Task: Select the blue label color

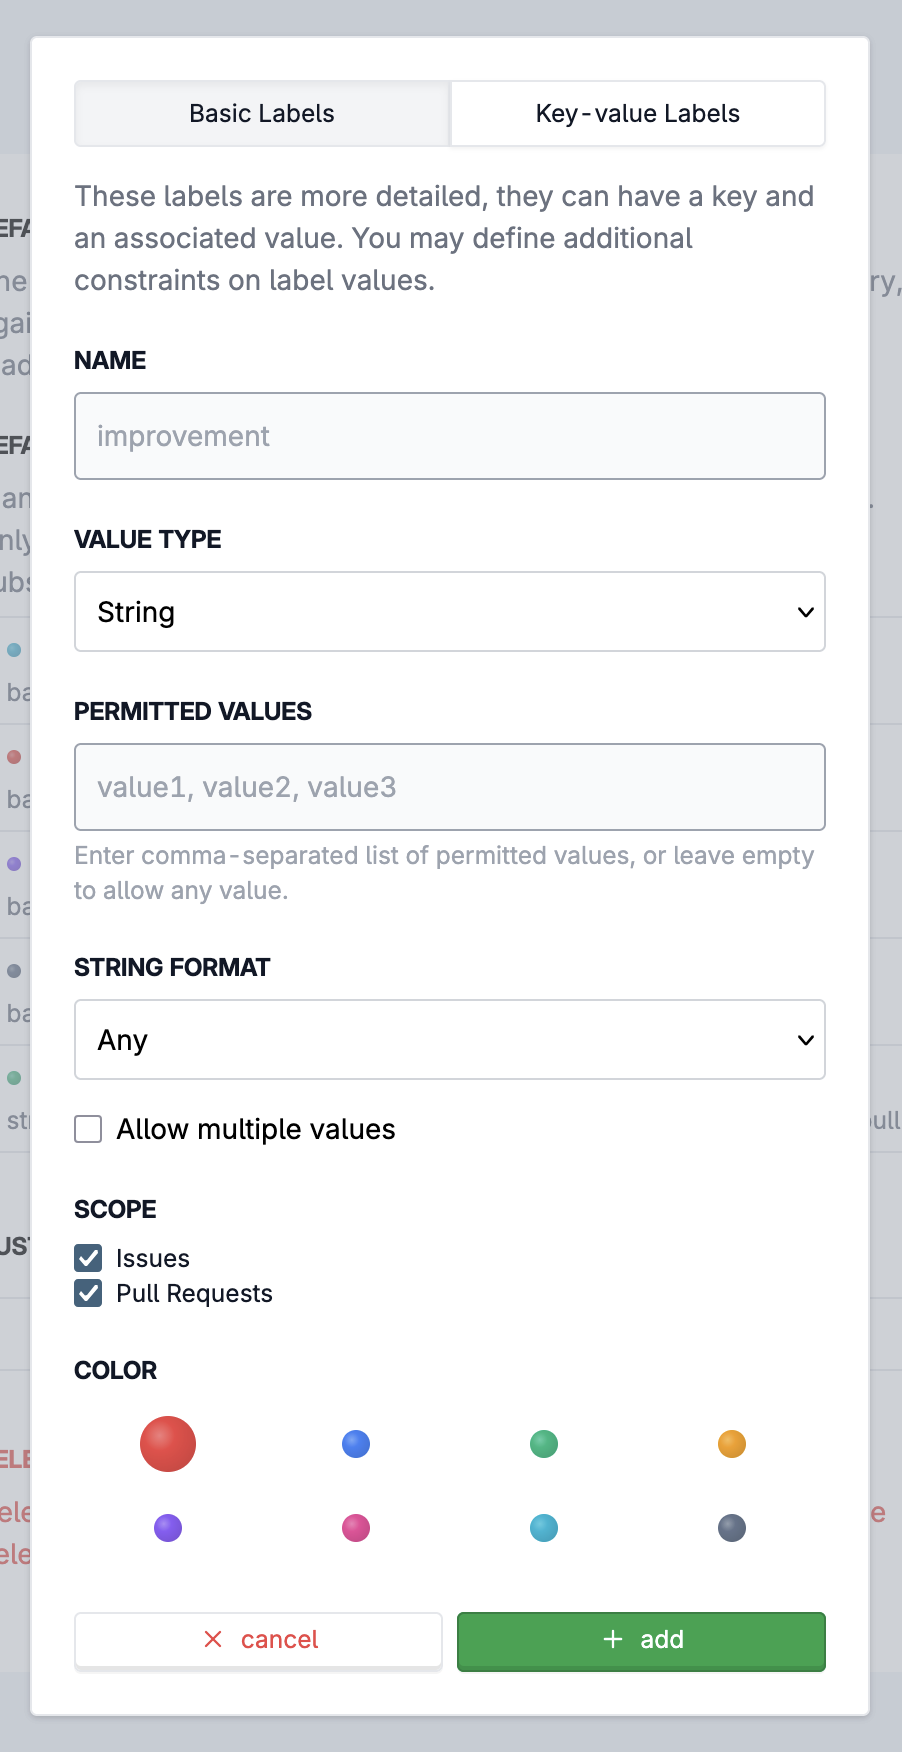Action: click(x=355, y=1443)
